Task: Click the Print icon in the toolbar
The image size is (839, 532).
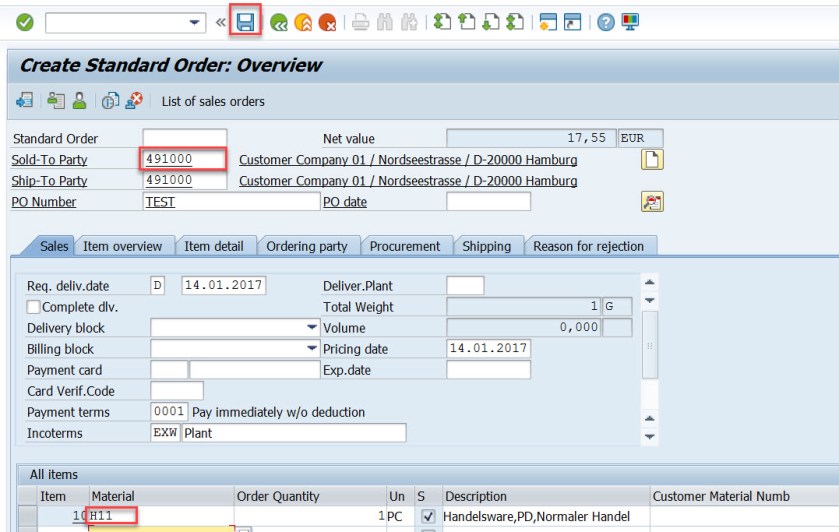Action: (x=360, y=22)
